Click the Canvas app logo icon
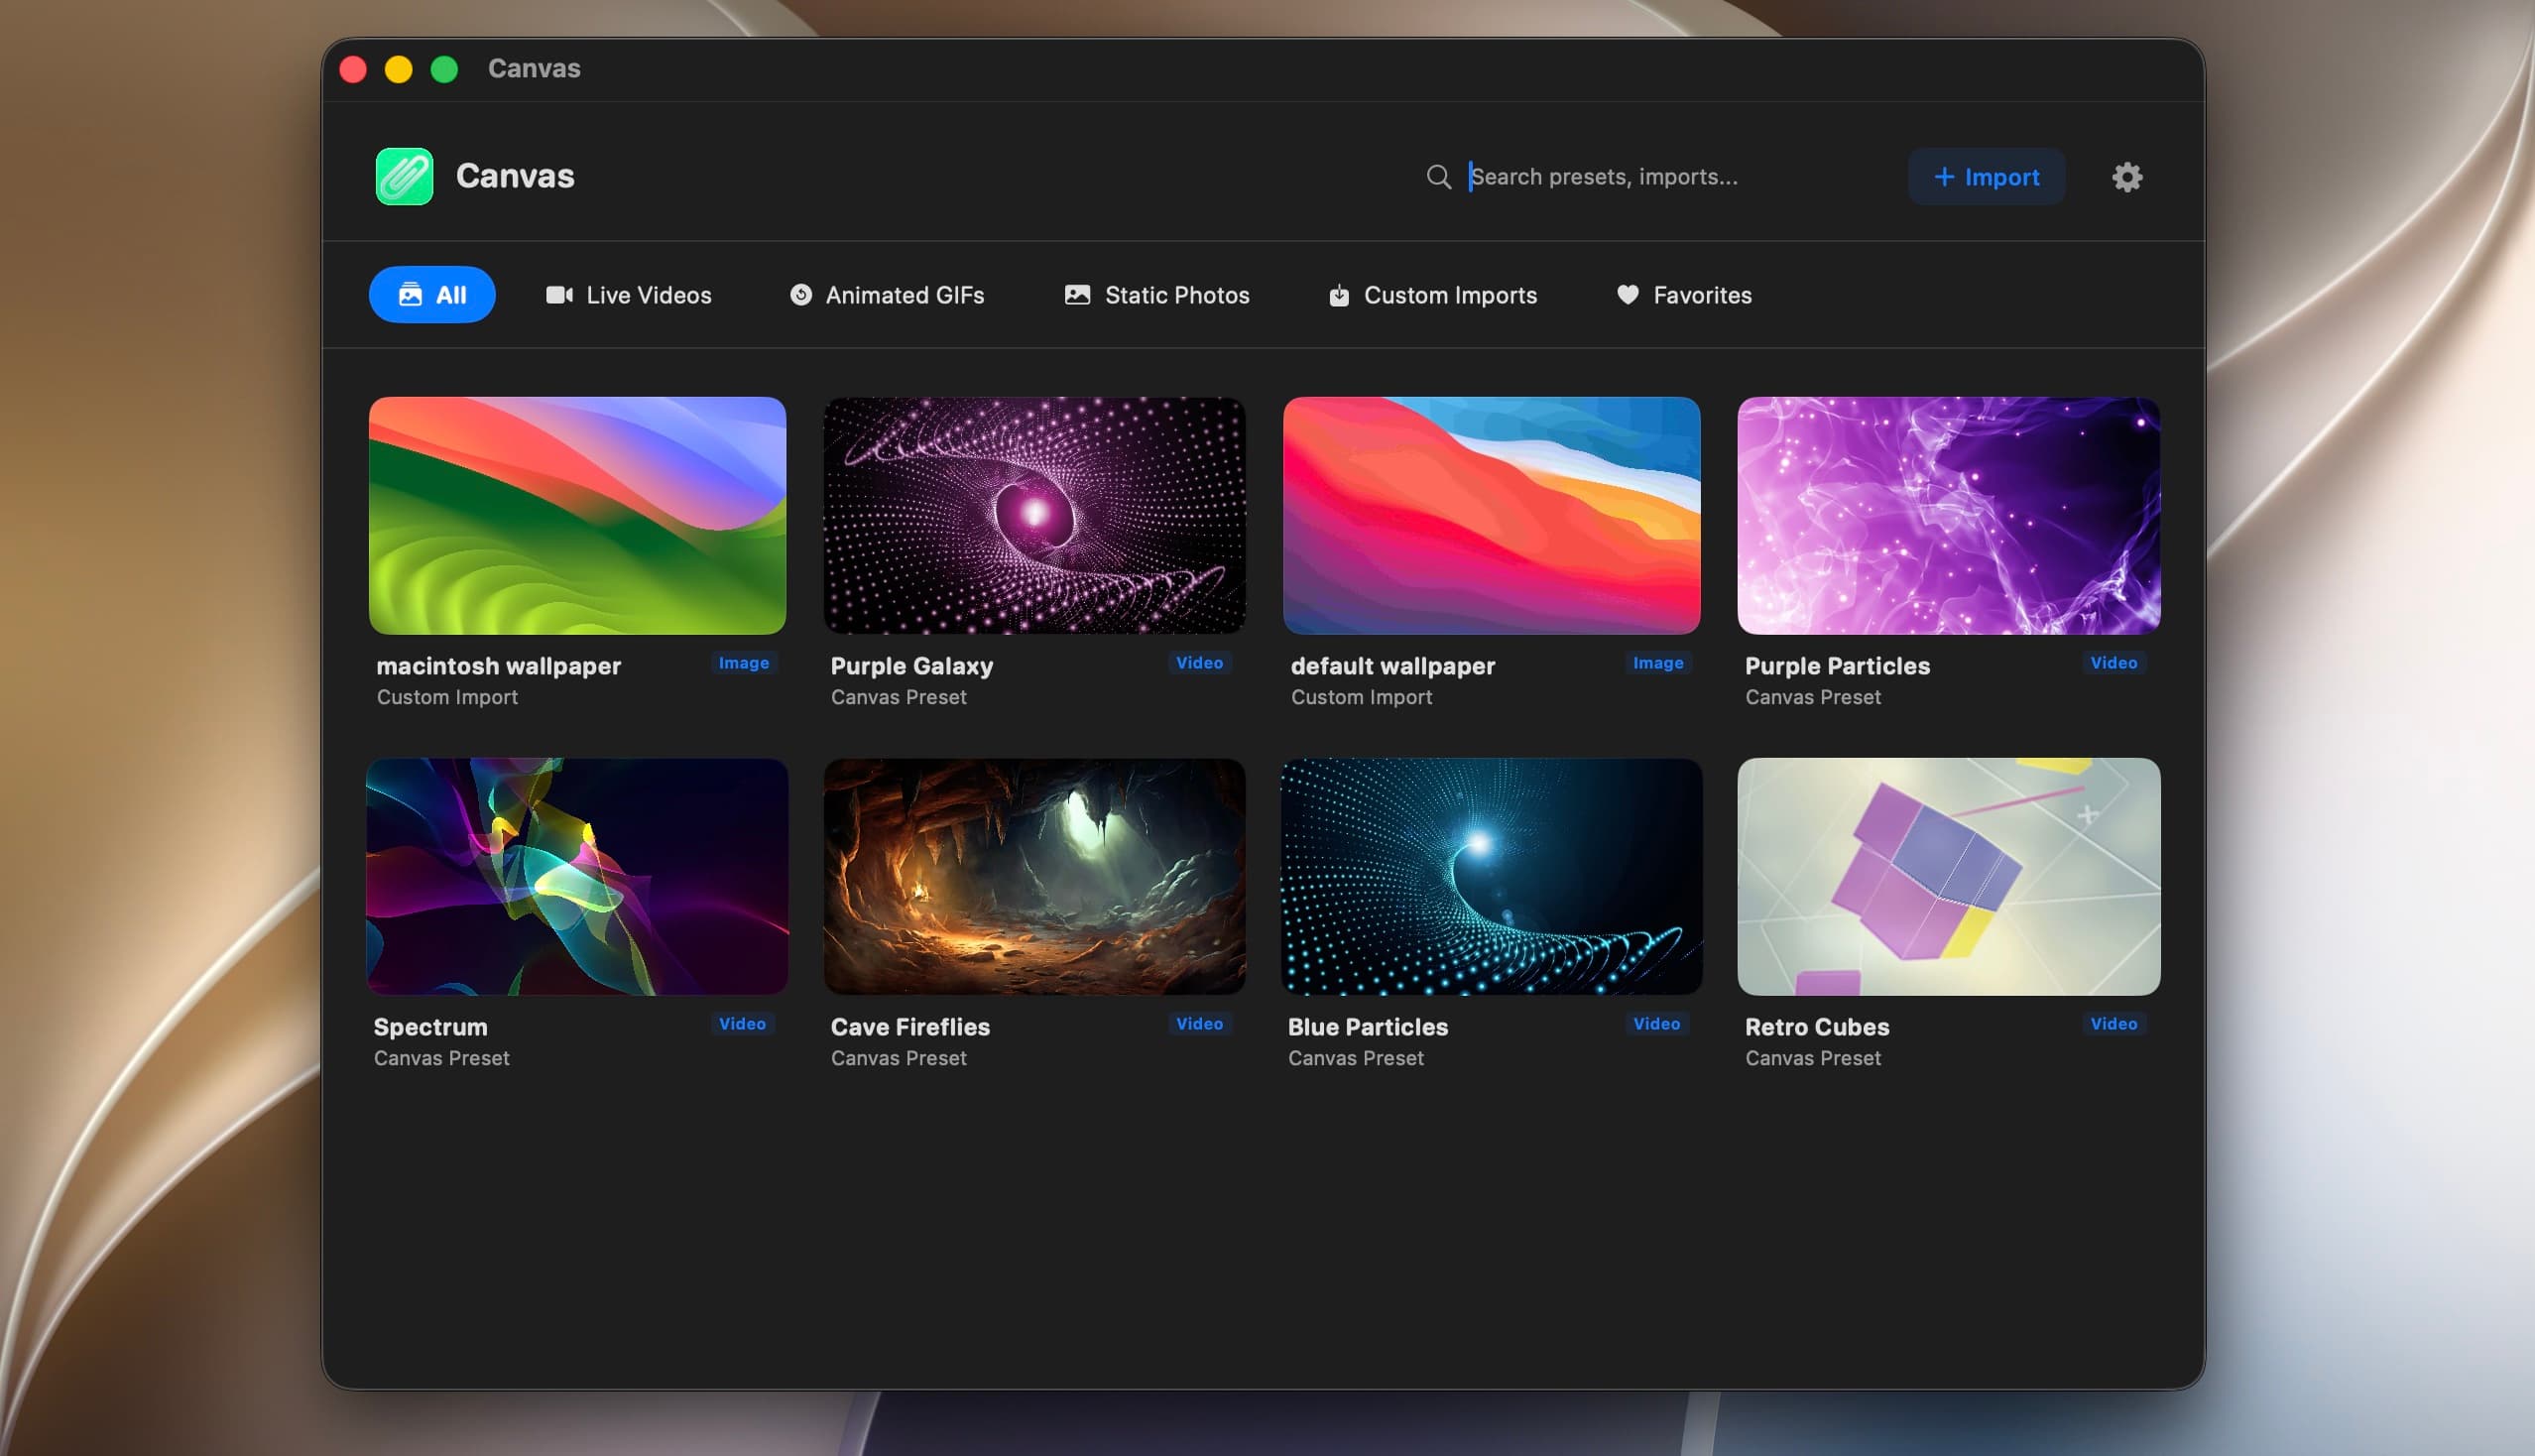Image resolution: width=2535 pixels, height=1456 pixels. click(x=404, y=176)
